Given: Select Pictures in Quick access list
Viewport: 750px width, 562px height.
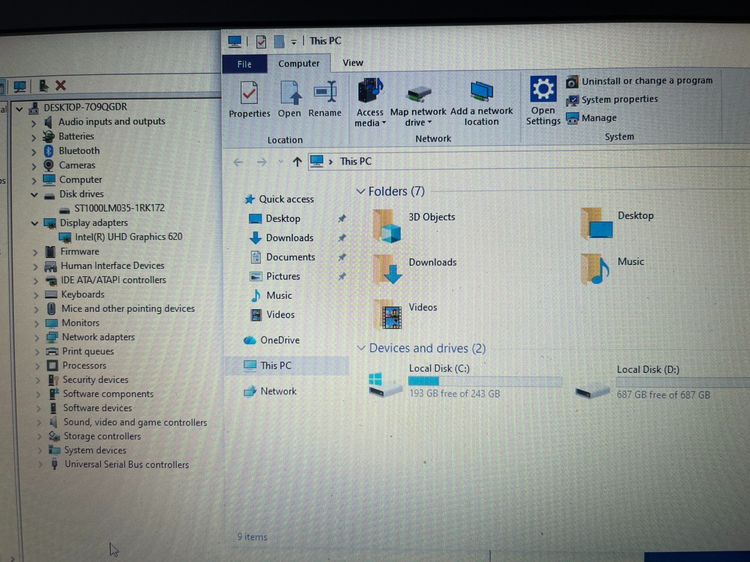Looking at the screenshot, I should pos(275,276).
